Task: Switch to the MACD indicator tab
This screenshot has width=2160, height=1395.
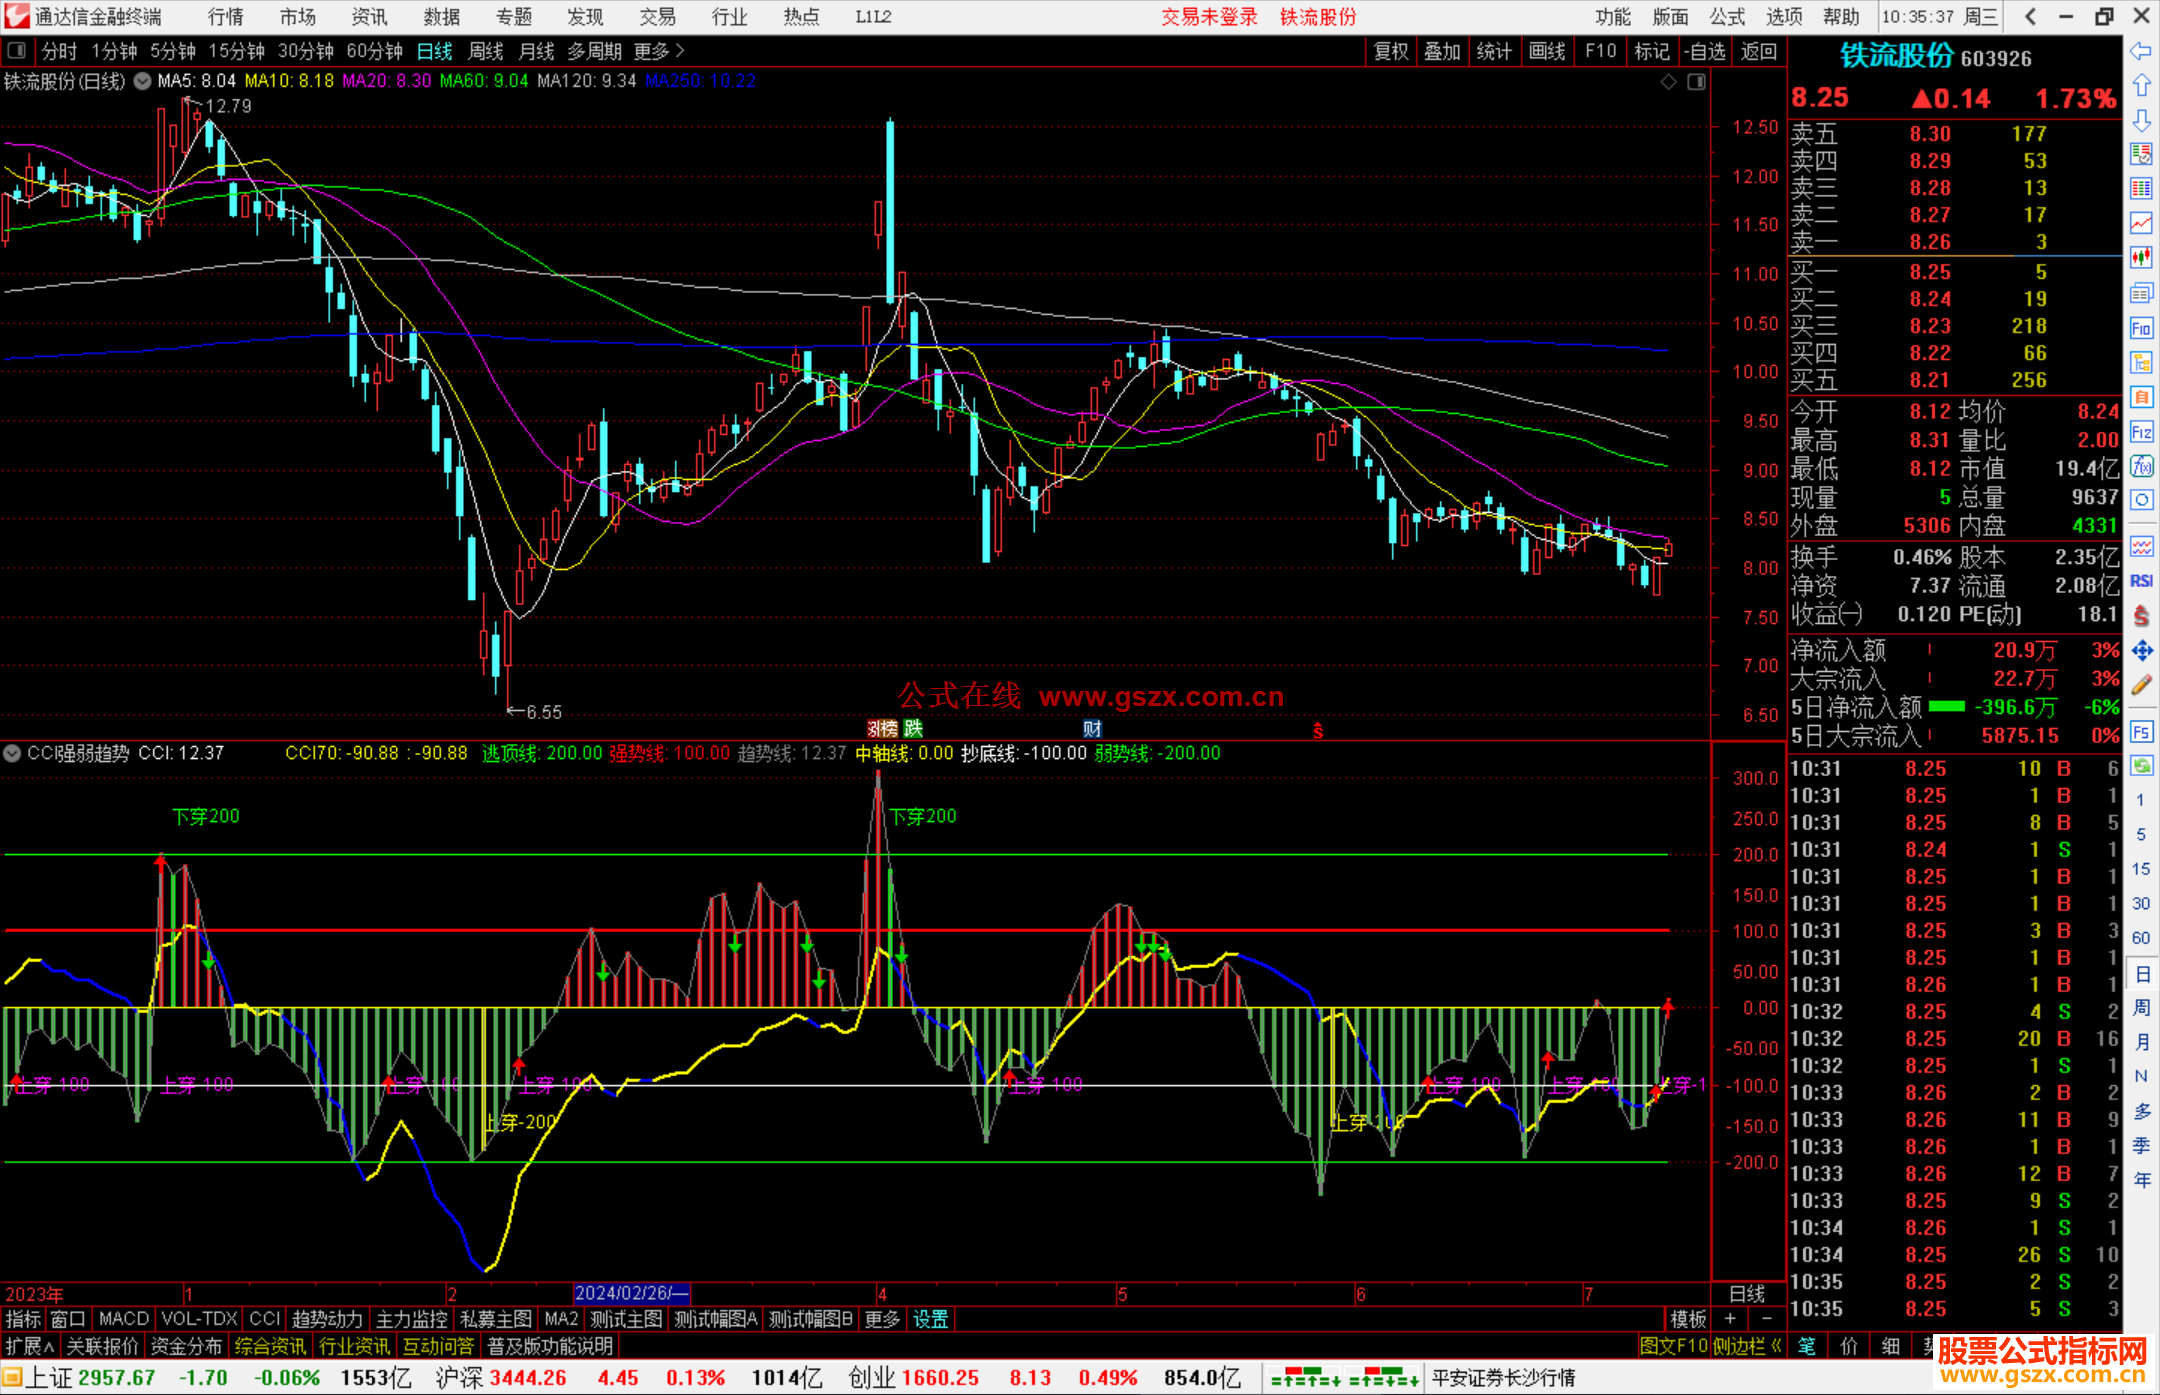Action: pyautogui.click(x=124, y=1319)
